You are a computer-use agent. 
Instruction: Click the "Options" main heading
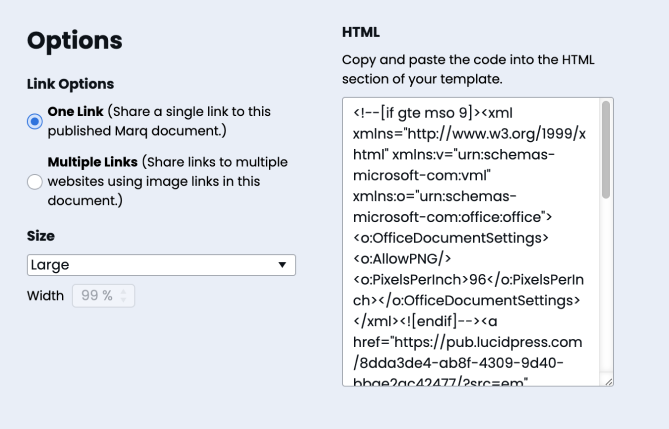(x=75, y=41)
